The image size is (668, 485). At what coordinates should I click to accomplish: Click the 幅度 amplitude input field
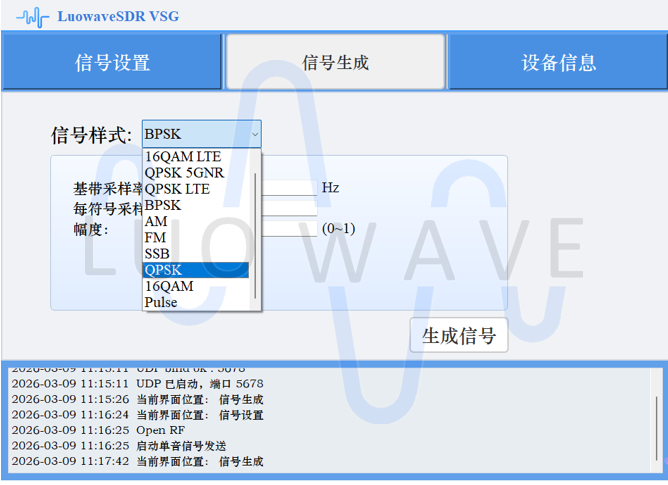coord(289,229)
